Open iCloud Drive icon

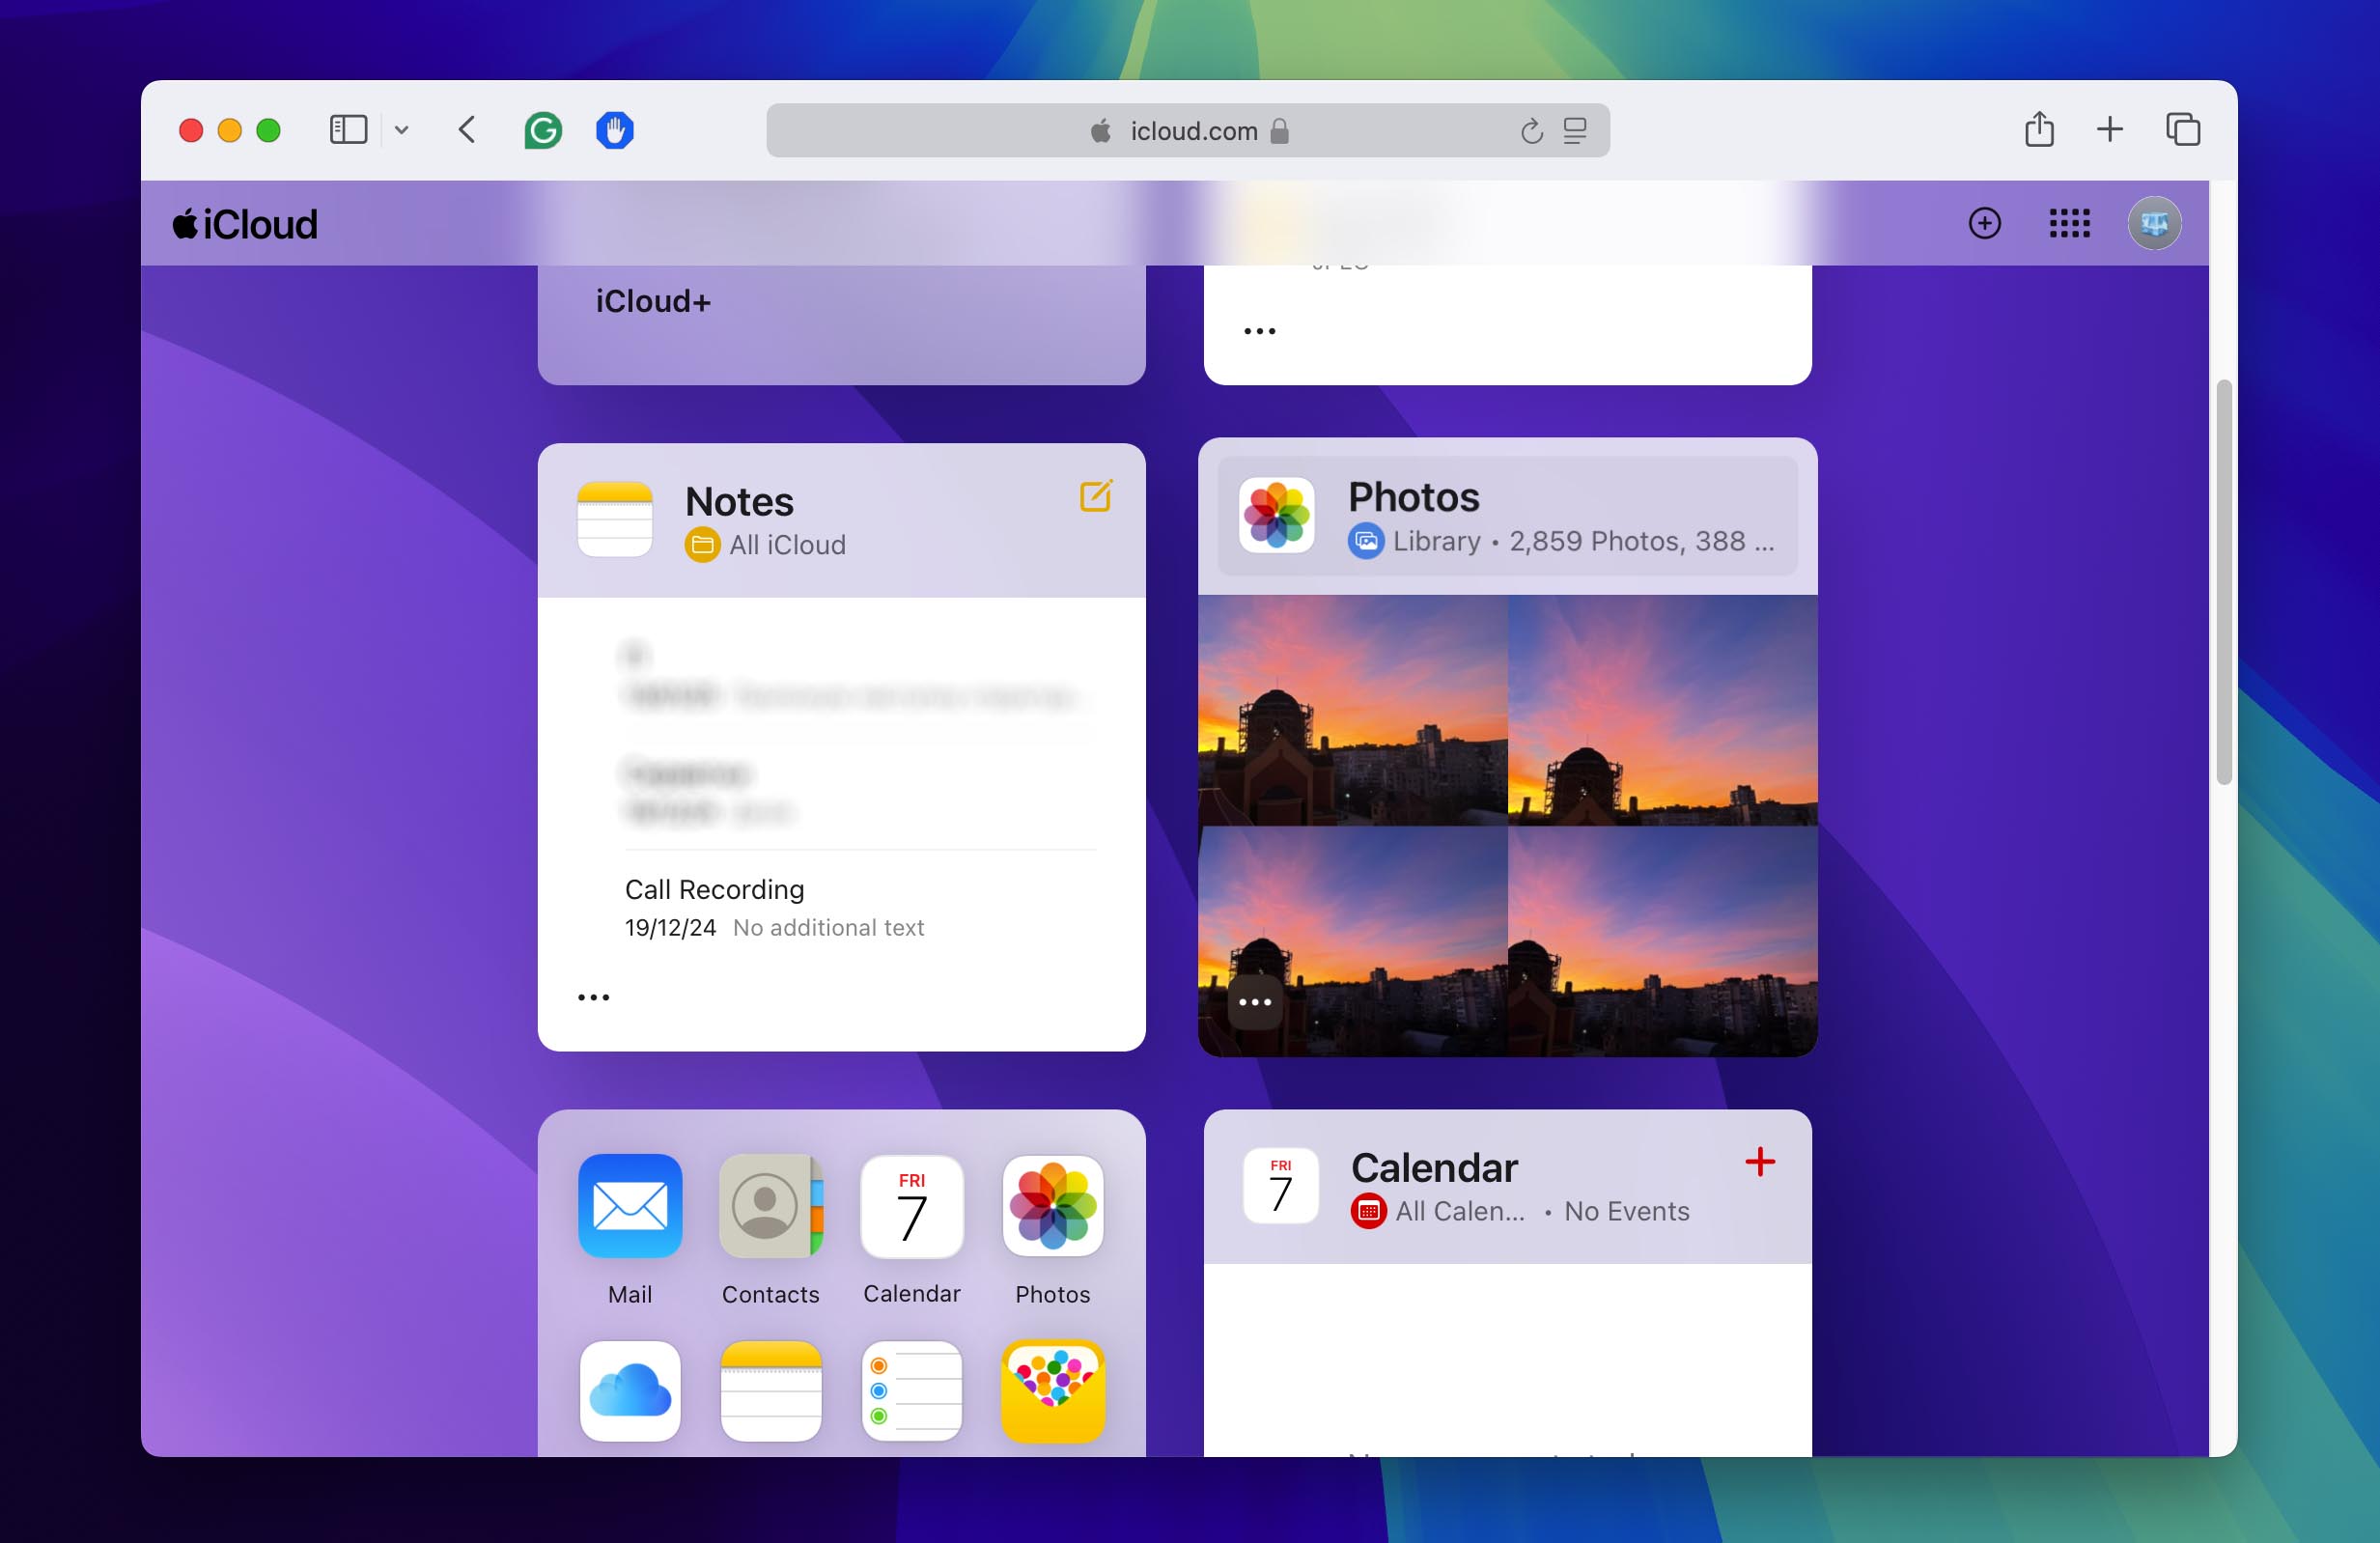(x=630, y=1389)
